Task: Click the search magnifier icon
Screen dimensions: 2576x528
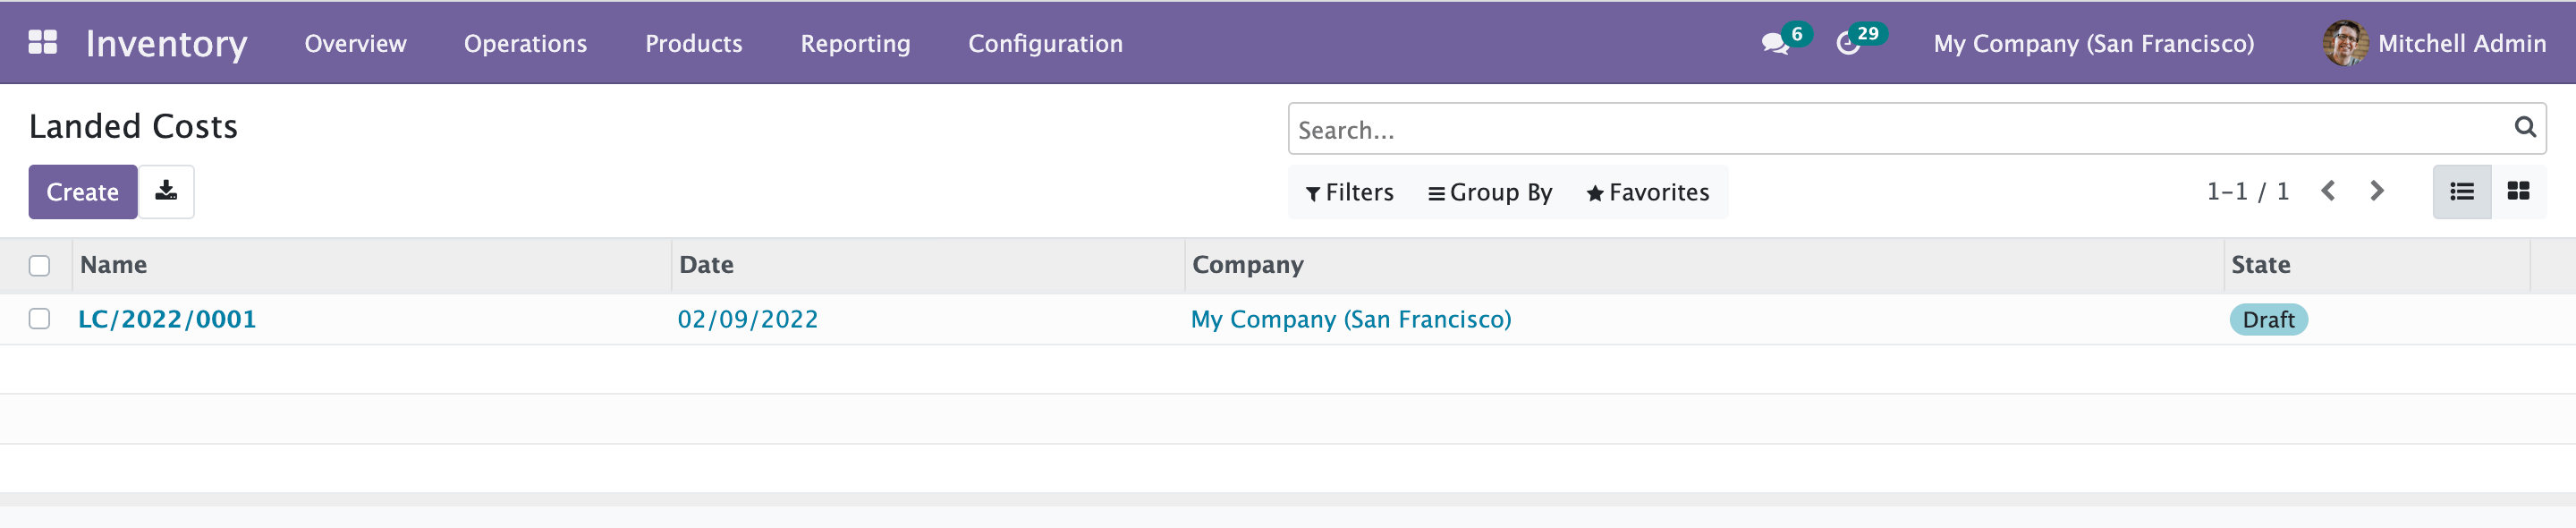Action: click(x=2524, y=127)
